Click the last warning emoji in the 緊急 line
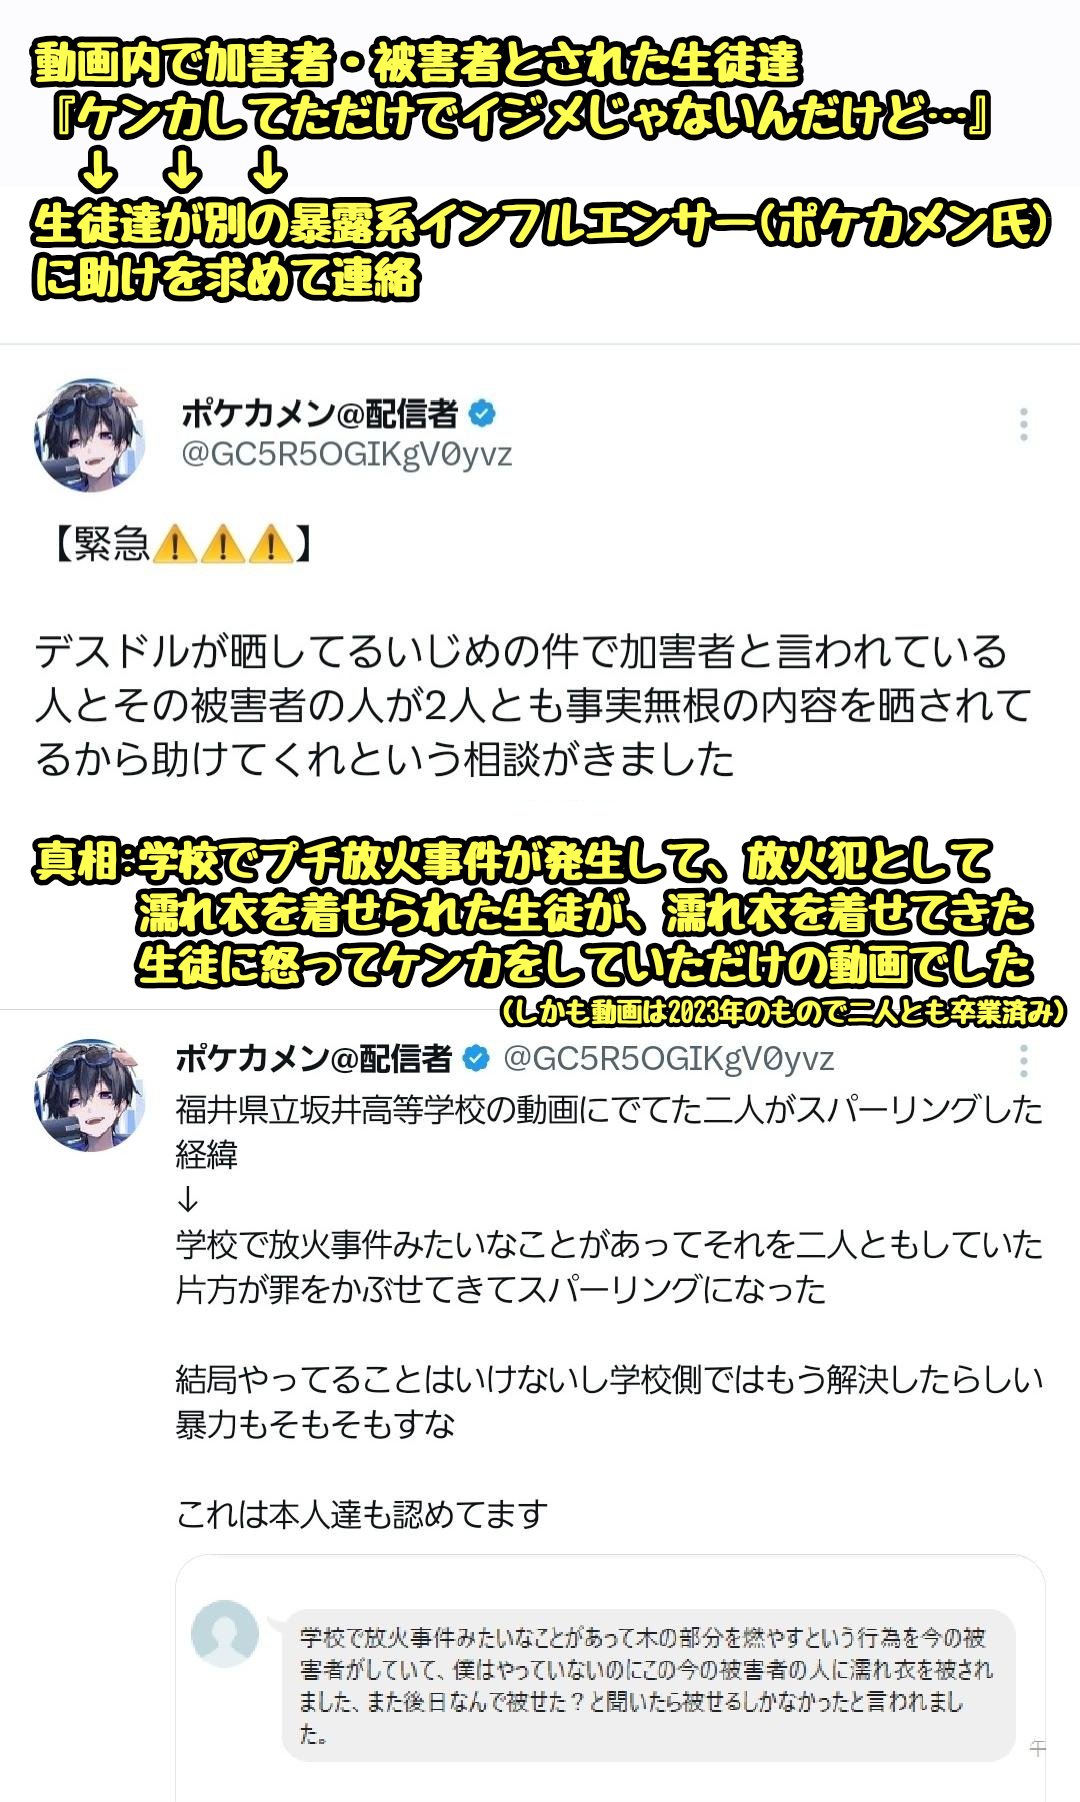Viewport: 1080px width, 1802px height. (271, 544)
